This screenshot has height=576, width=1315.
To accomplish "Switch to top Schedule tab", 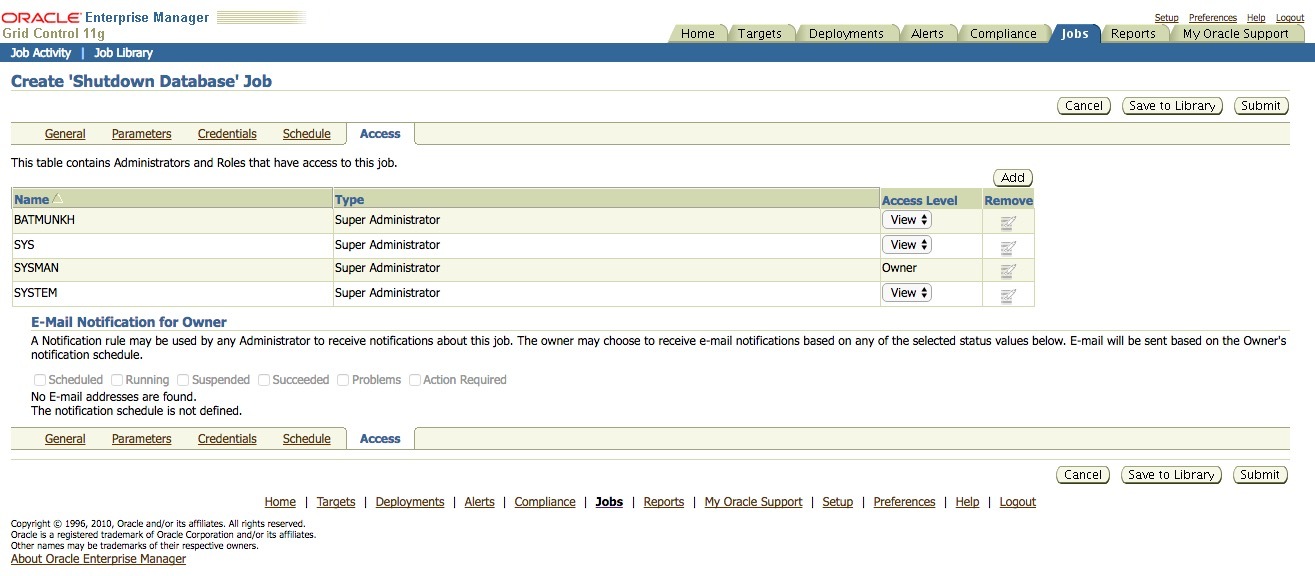I will (307, 134).
